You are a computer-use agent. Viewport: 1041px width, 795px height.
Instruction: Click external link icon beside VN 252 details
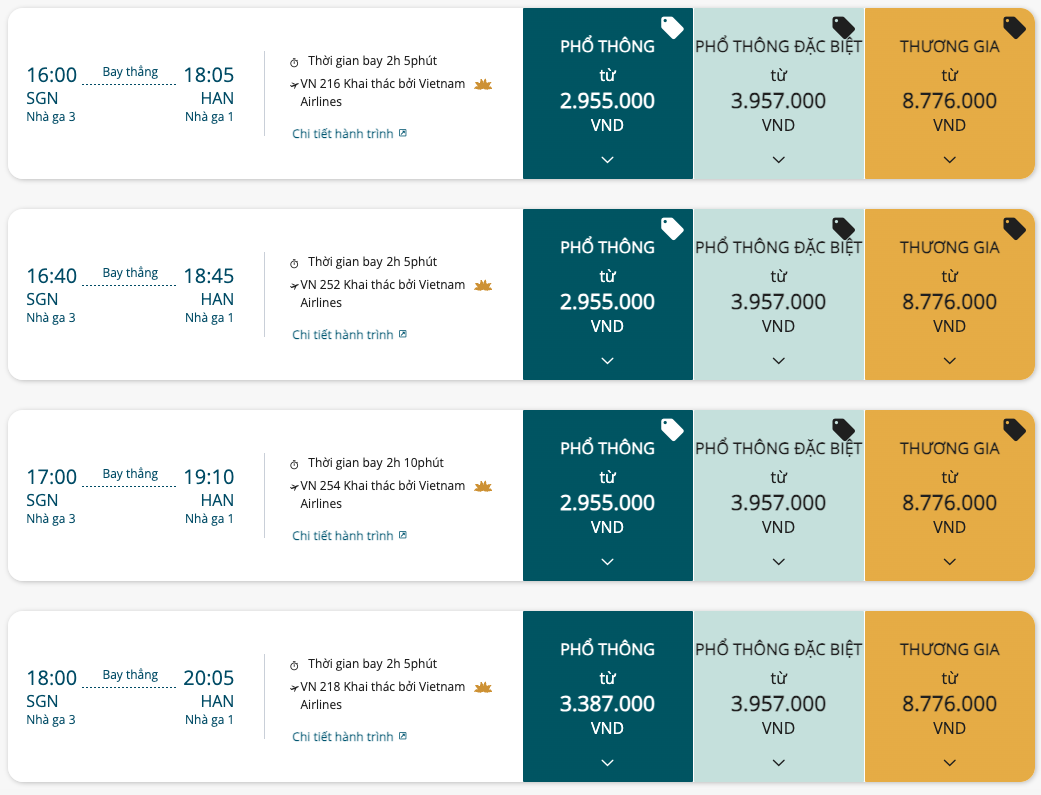(403, 334)
